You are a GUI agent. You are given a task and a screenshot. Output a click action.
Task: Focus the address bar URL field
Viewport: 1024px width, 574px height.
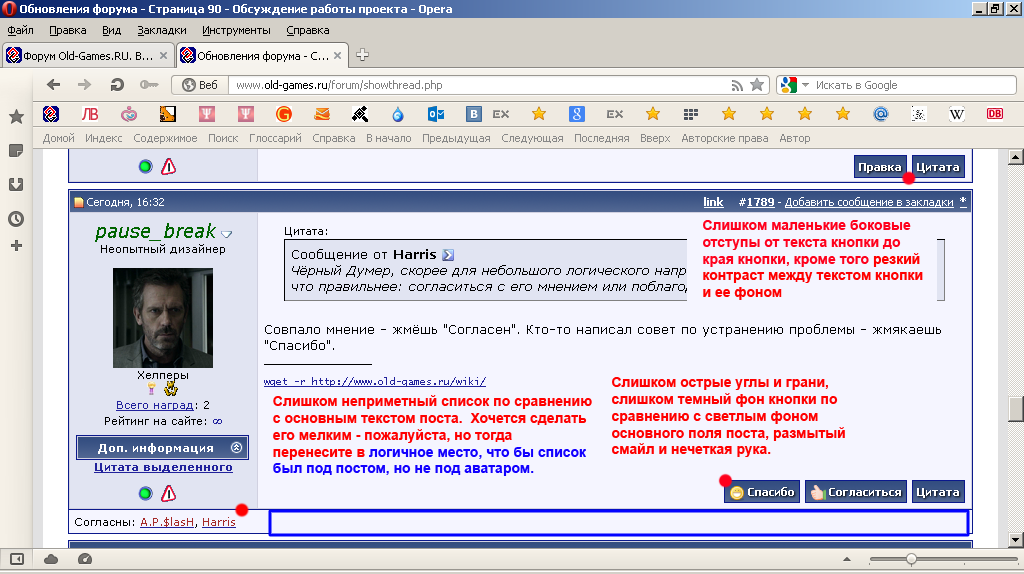480,85
